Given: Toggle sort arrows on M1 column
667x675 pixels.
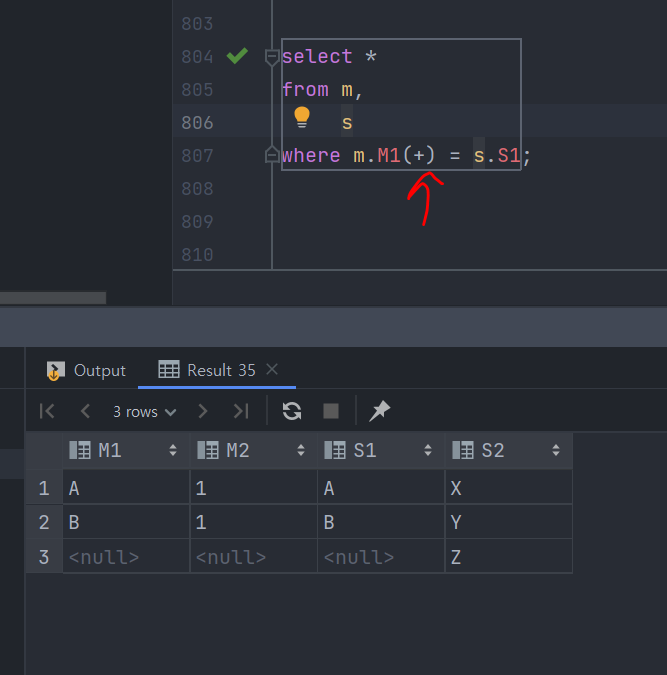Looking at the screenshot, I should pos(173,450).
